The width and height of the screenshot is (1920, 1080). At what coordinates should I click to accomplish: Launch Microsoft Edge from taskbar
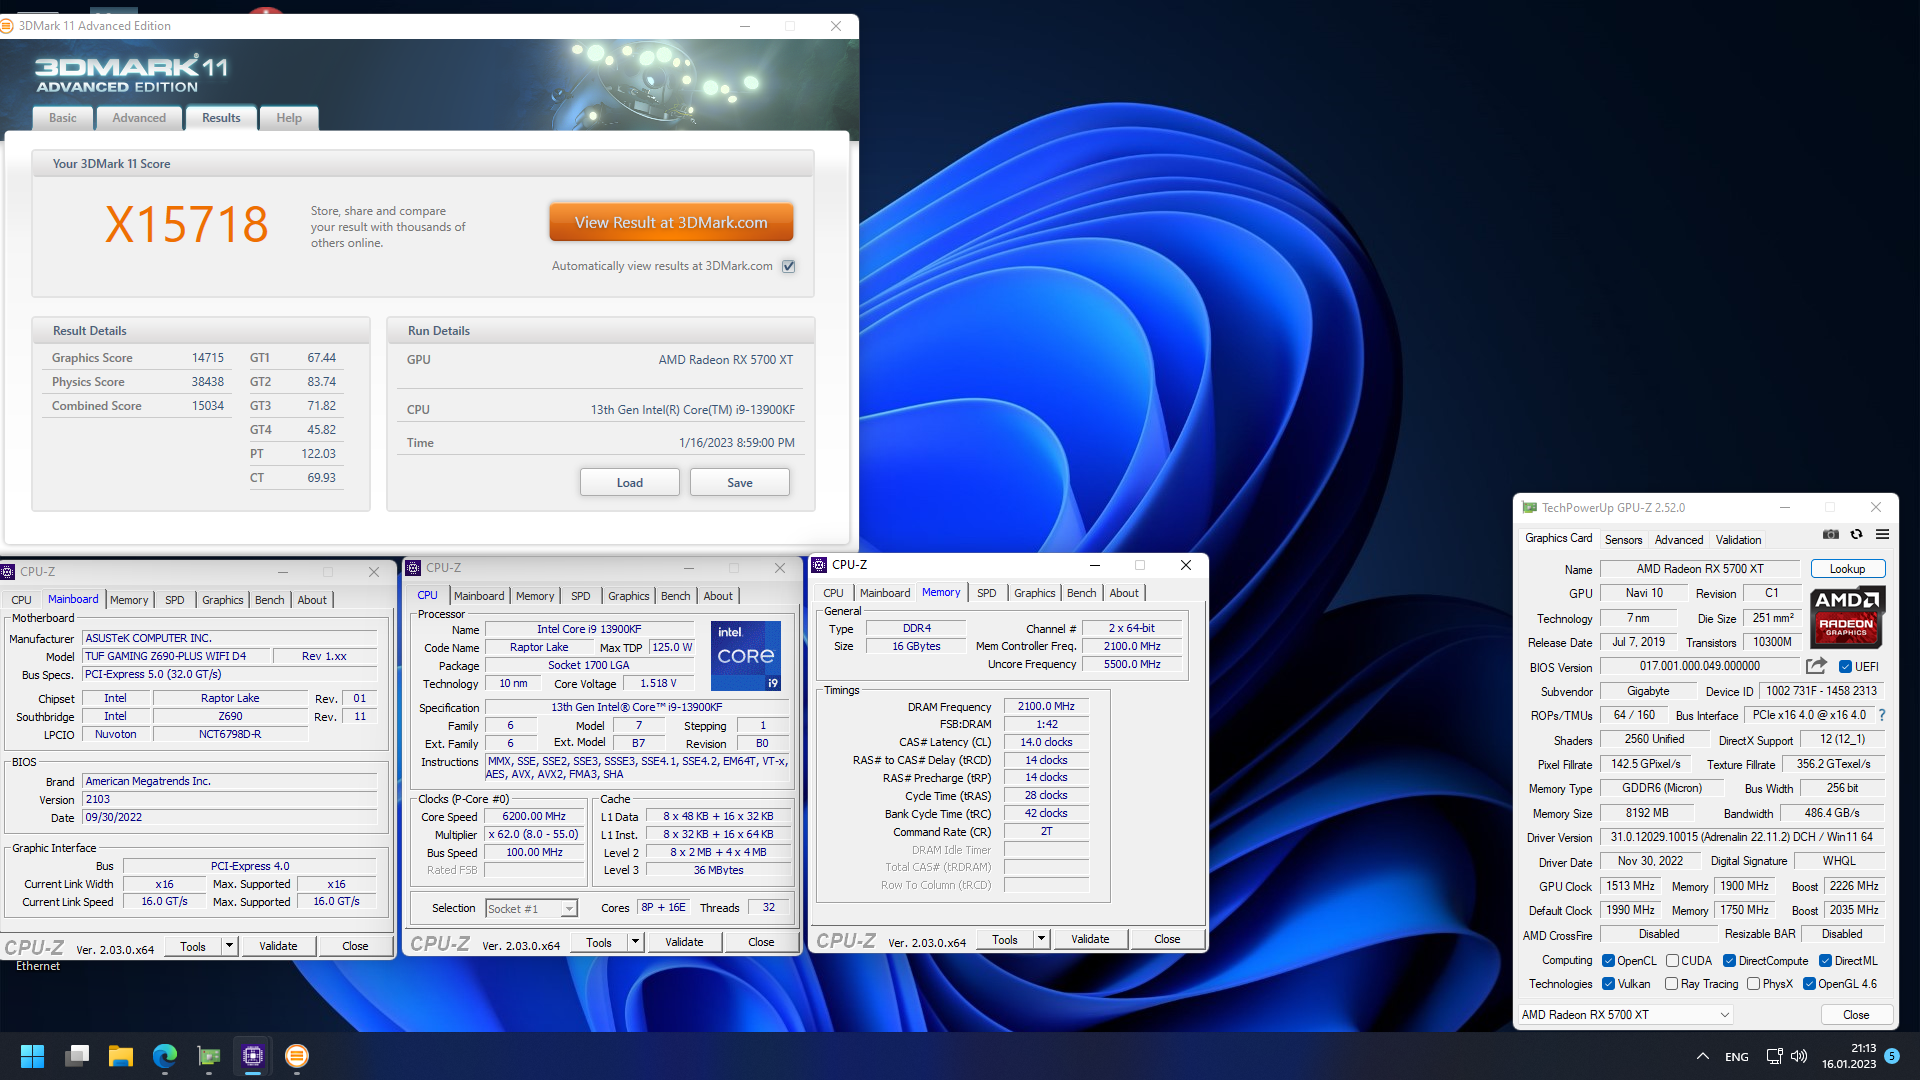click(x=165, y=1056)
